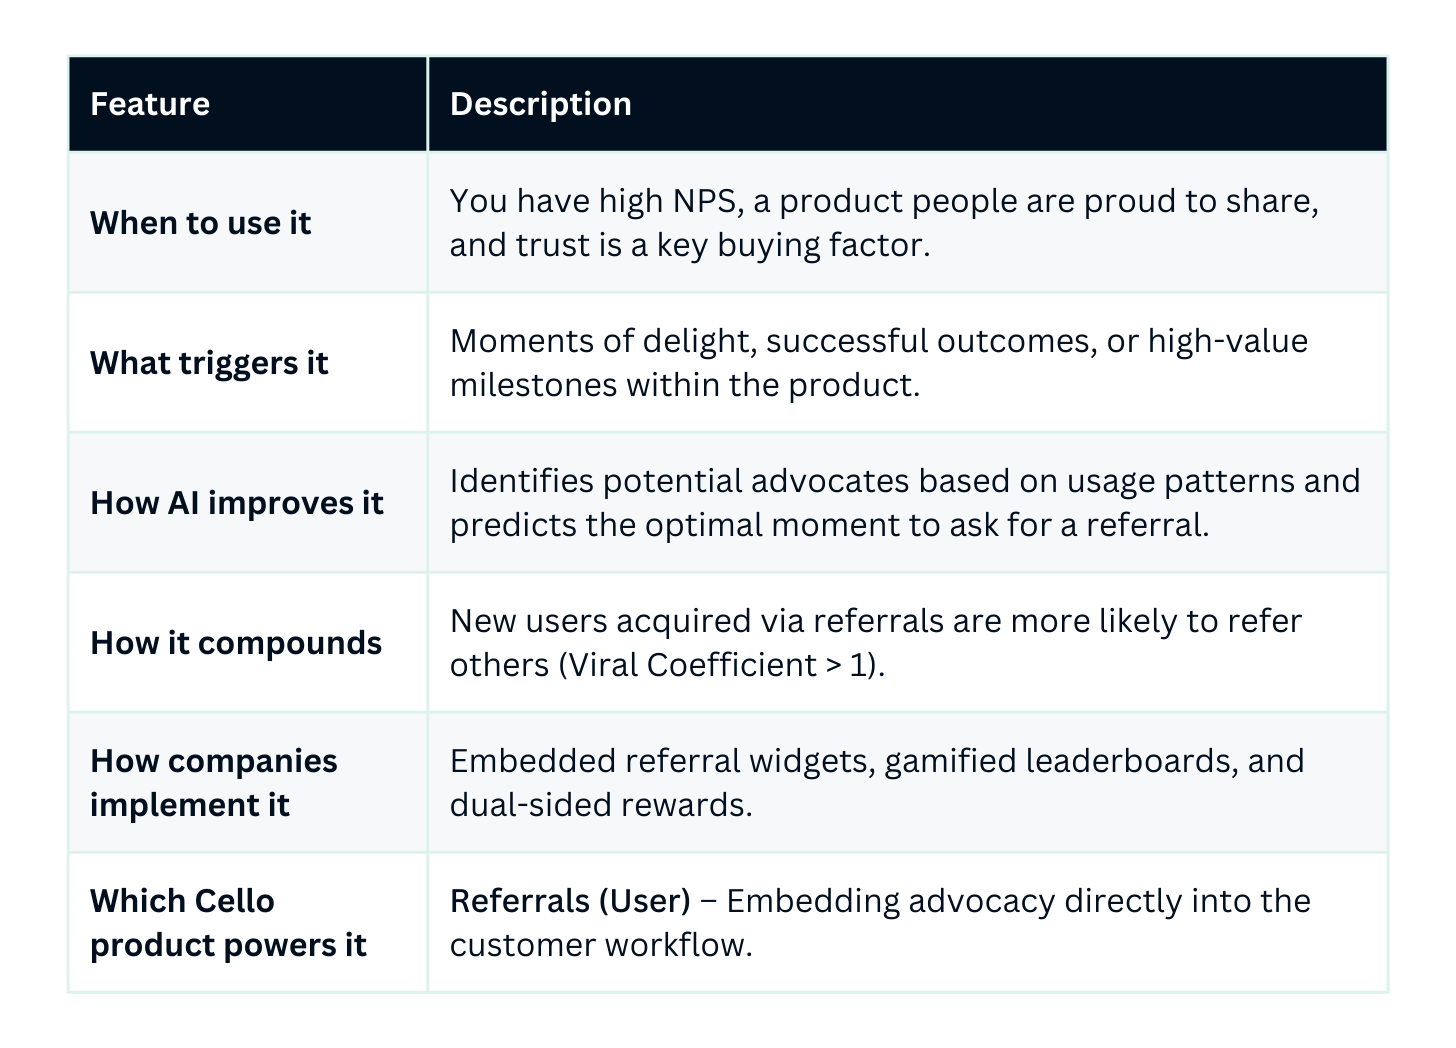The height and width of the screenshot is (1048, 1456).
Task: Select the "How companies implement it" cell
Action: [213, 783]
